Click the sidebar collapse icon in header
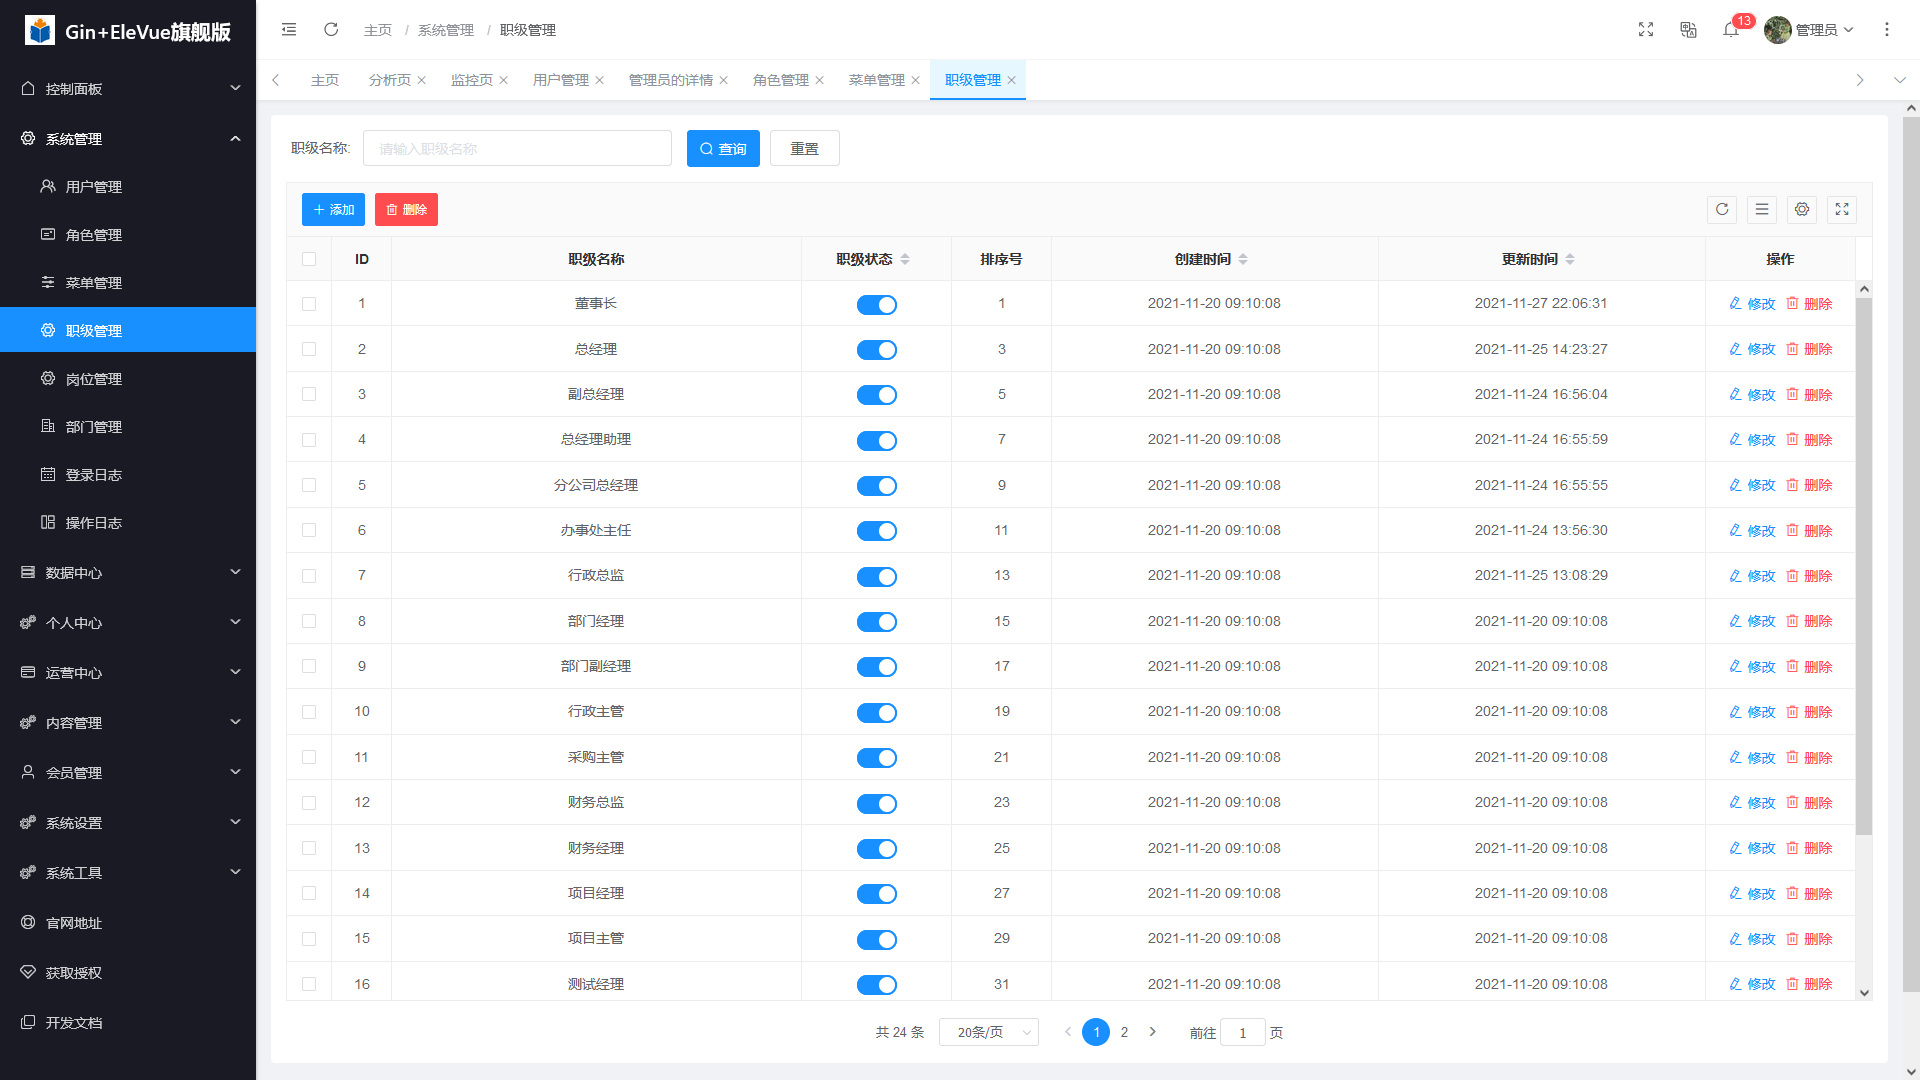The height and width of the screenshot is (1080, 1920). 289,30
